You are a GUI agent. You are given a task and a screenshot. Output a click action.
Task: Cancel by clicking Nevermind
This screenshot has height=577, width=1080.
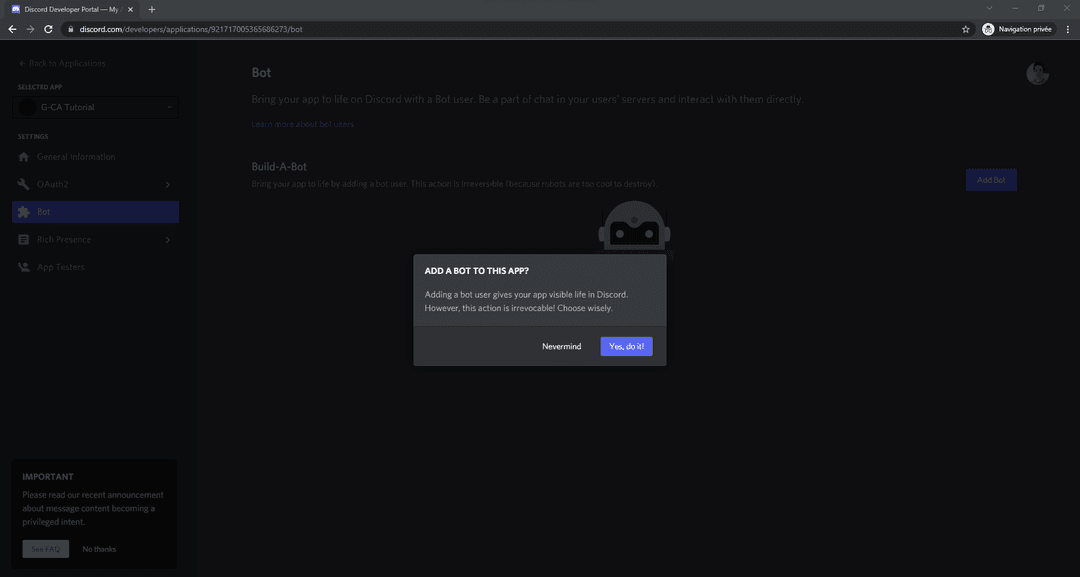click(x=561, y=346)
